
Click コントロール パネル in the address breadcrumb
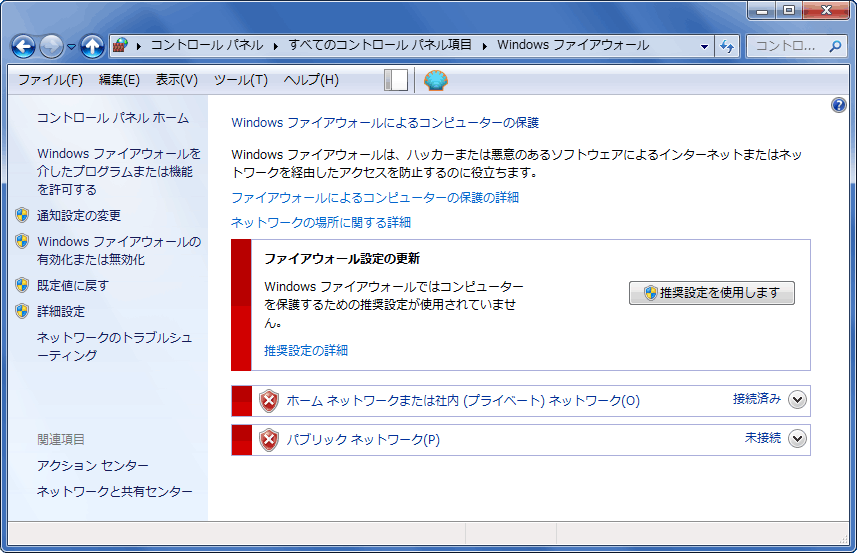207,45
